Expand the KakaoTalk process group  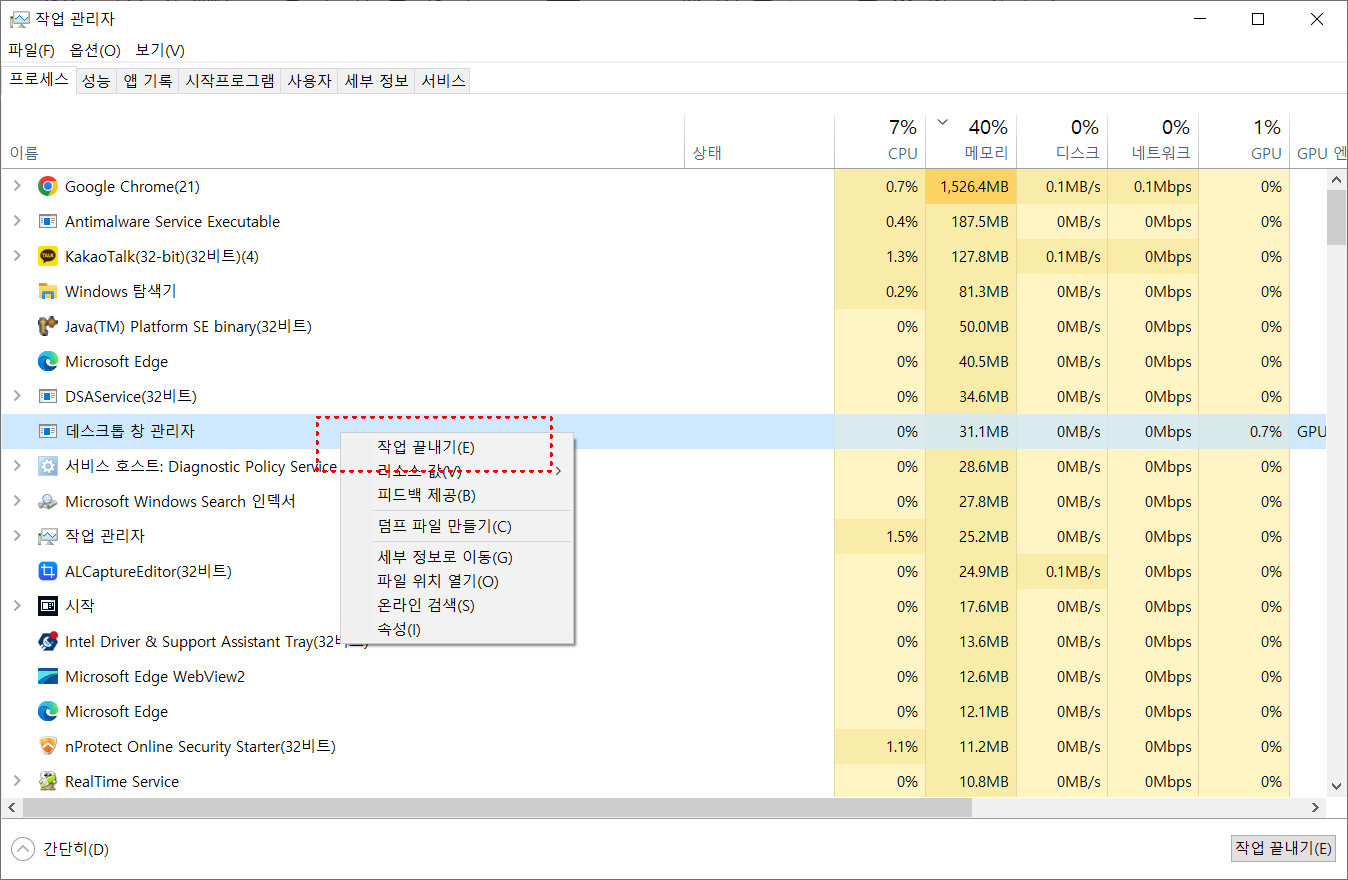[17, 256]
